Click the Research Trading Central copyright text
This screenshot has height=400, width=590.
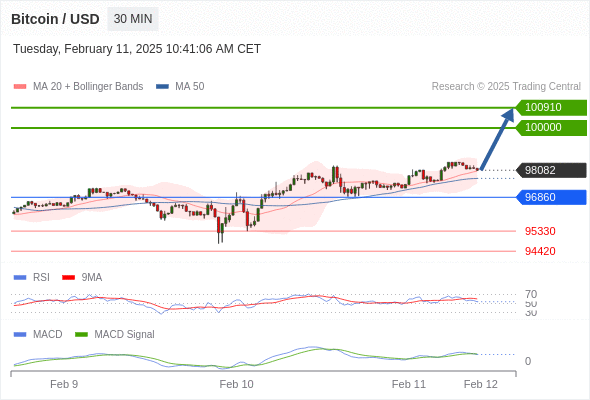tap(506, 87)
